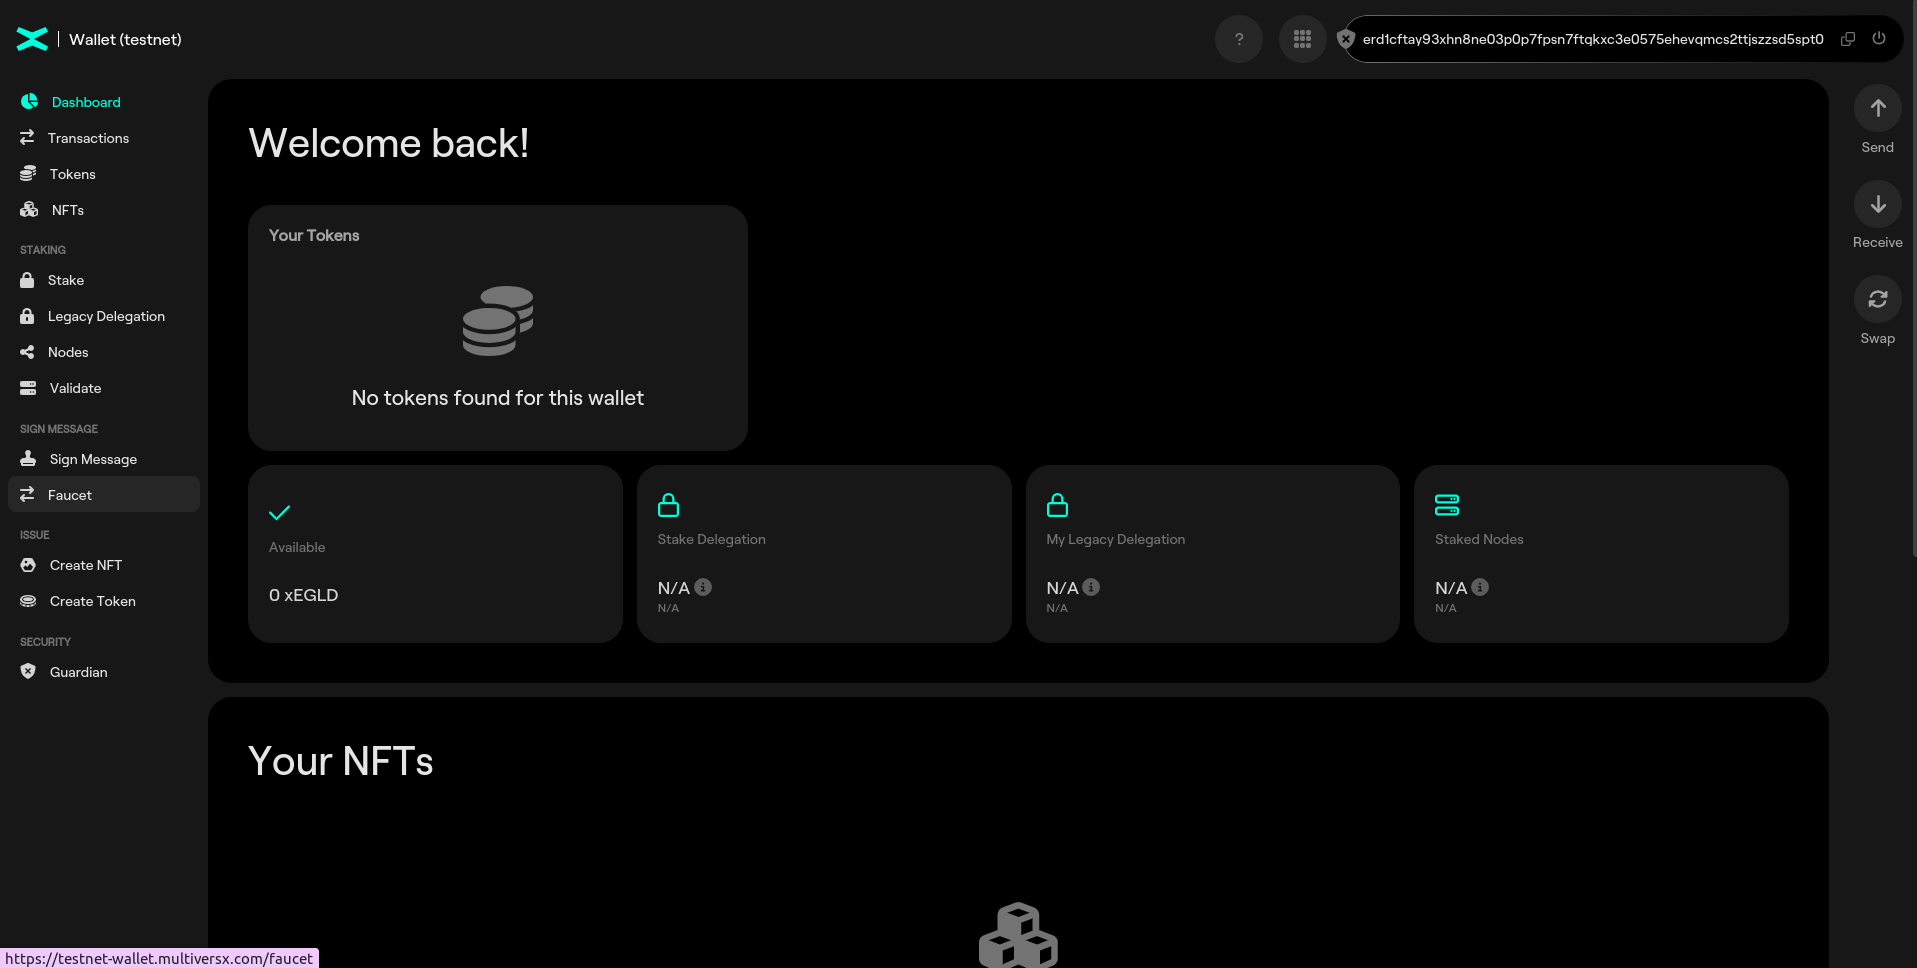Viewport: 1917px width, 968px height.
Task: Open Legacy Delegation page
Action: tap(106, 316)
